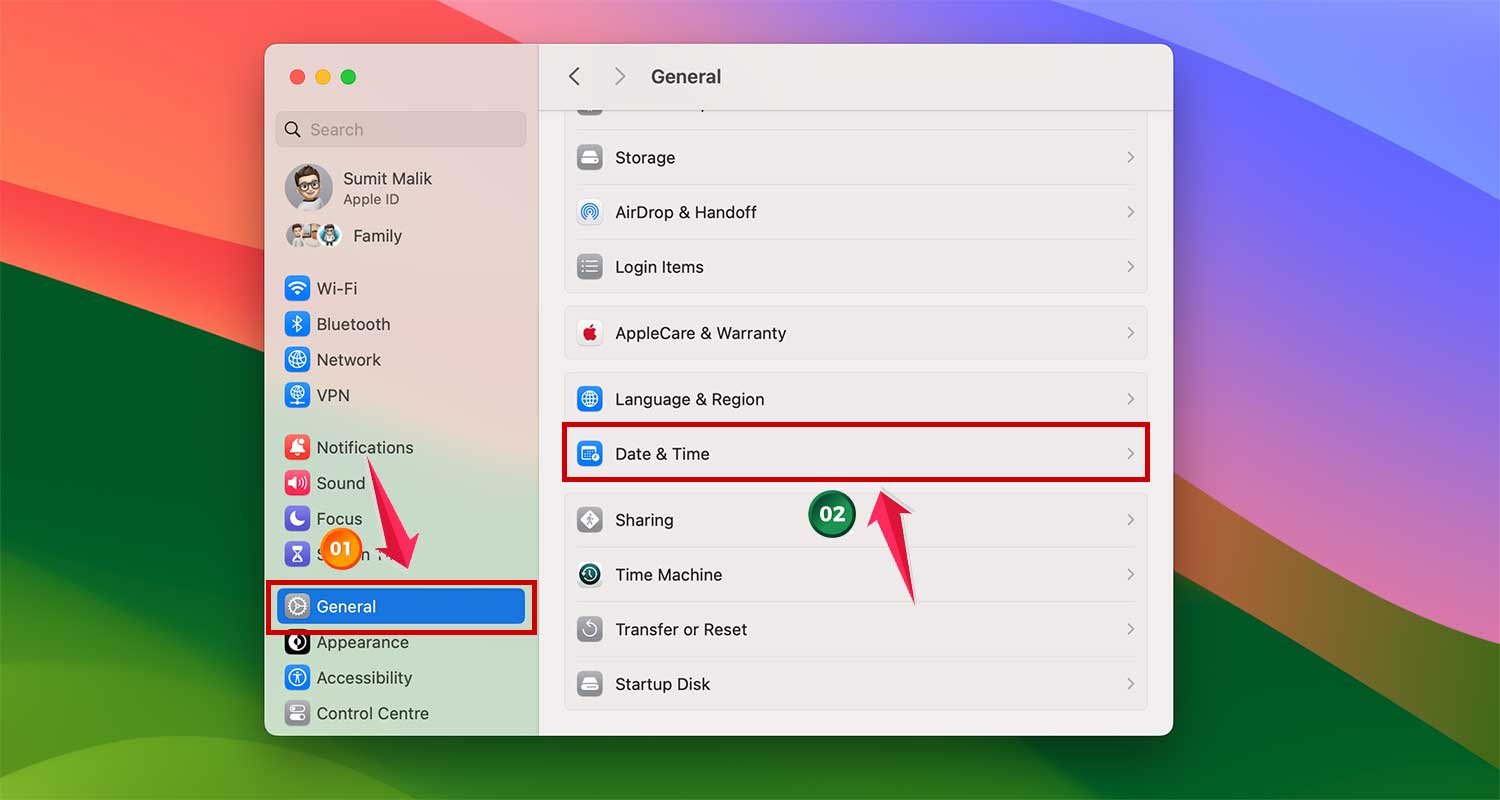Click the Time Machine icon

(590, 574)
